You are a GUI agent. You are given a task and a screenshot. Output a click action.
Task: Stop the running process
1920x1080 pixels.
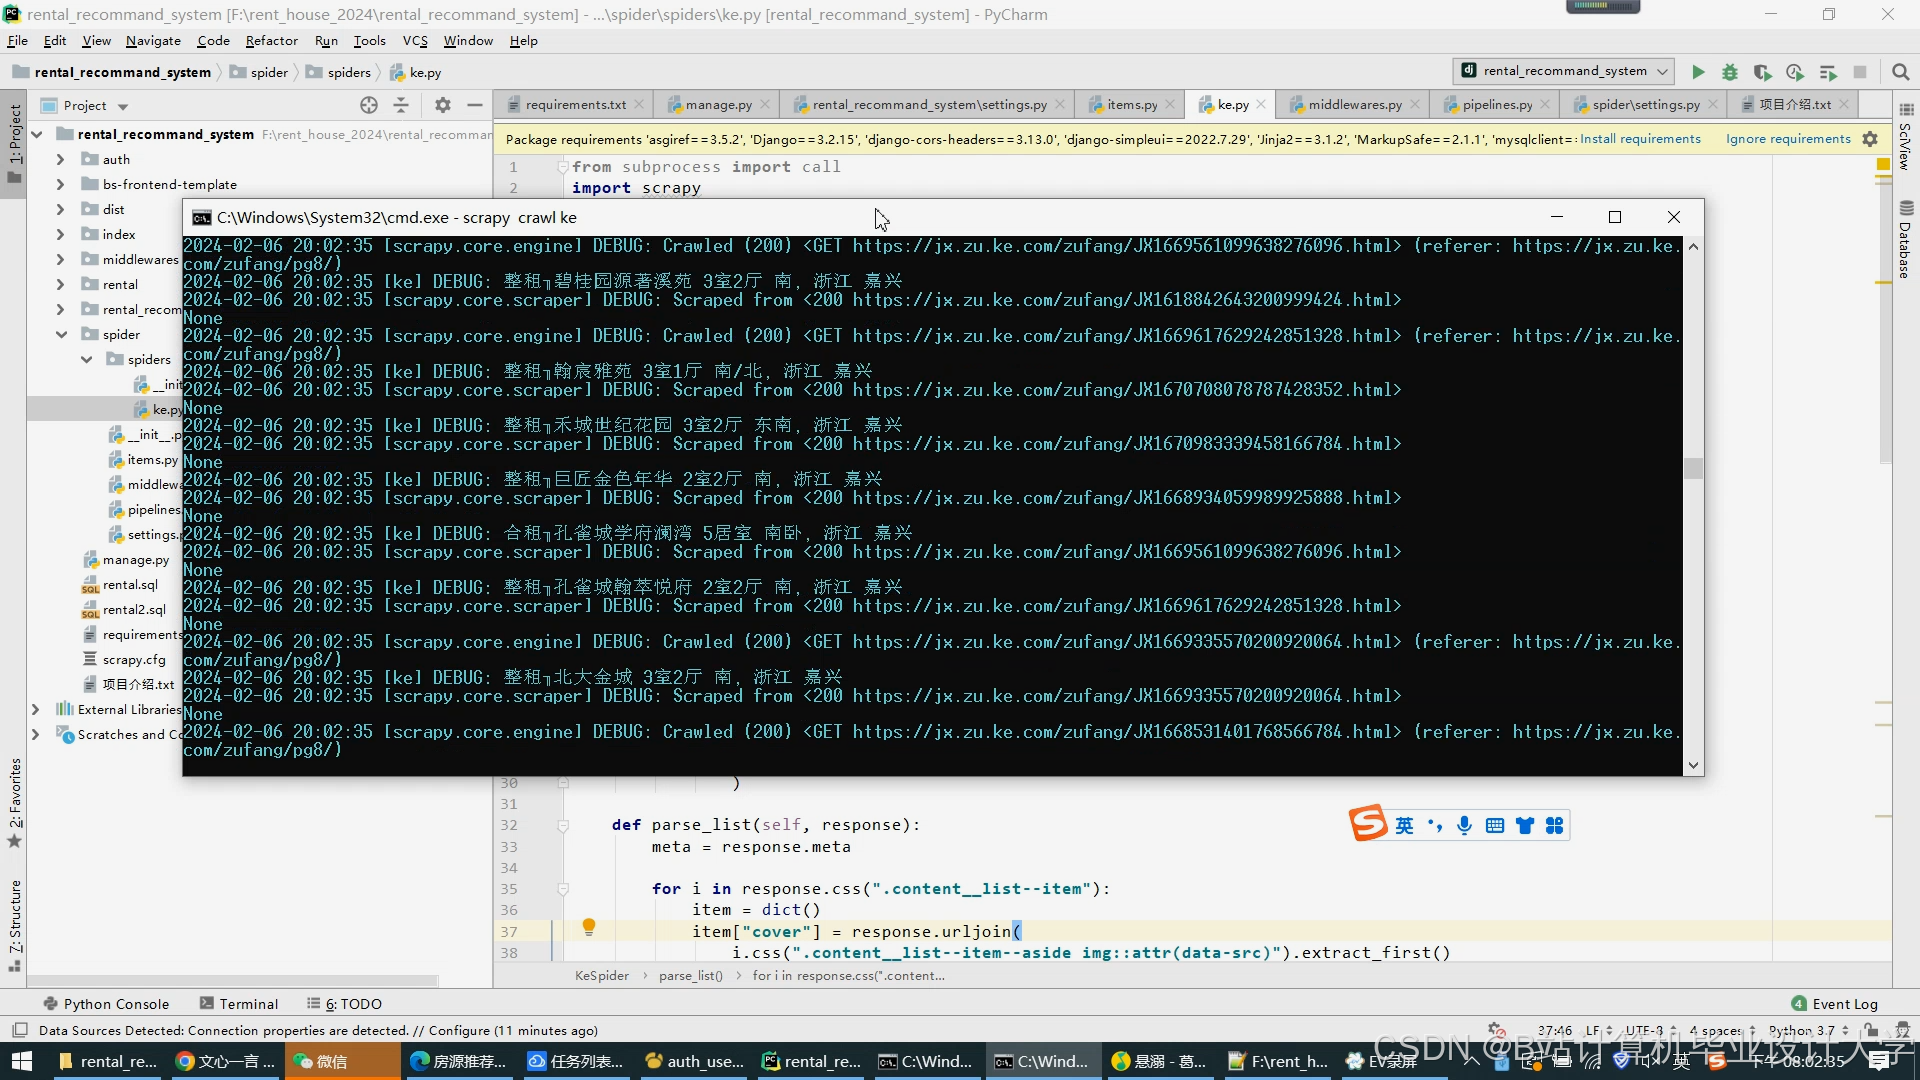[x=1861, y=72]
